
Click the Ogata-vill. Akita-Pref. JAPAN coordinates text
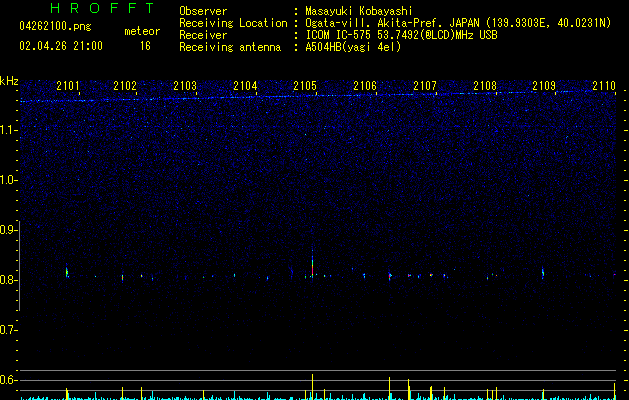point(458,23)
